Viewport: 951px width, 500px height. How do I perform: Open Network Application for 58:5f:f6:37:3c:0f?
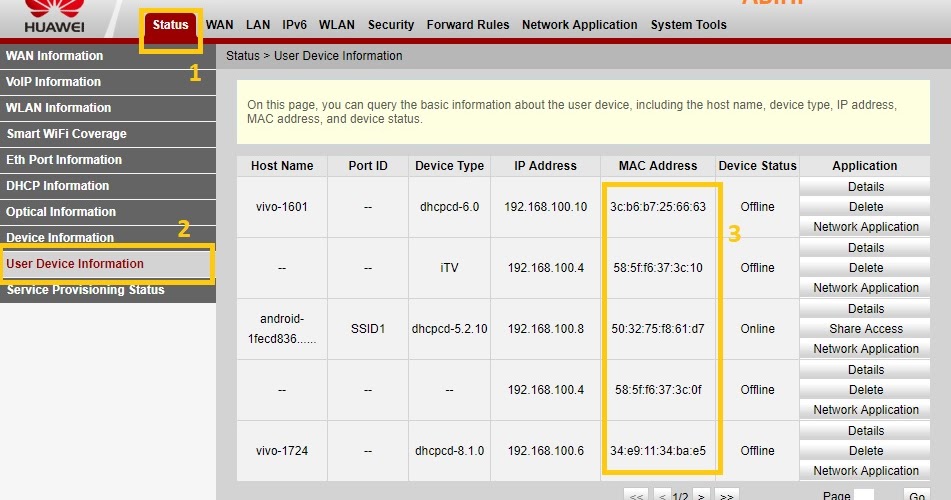pos(865,410)
